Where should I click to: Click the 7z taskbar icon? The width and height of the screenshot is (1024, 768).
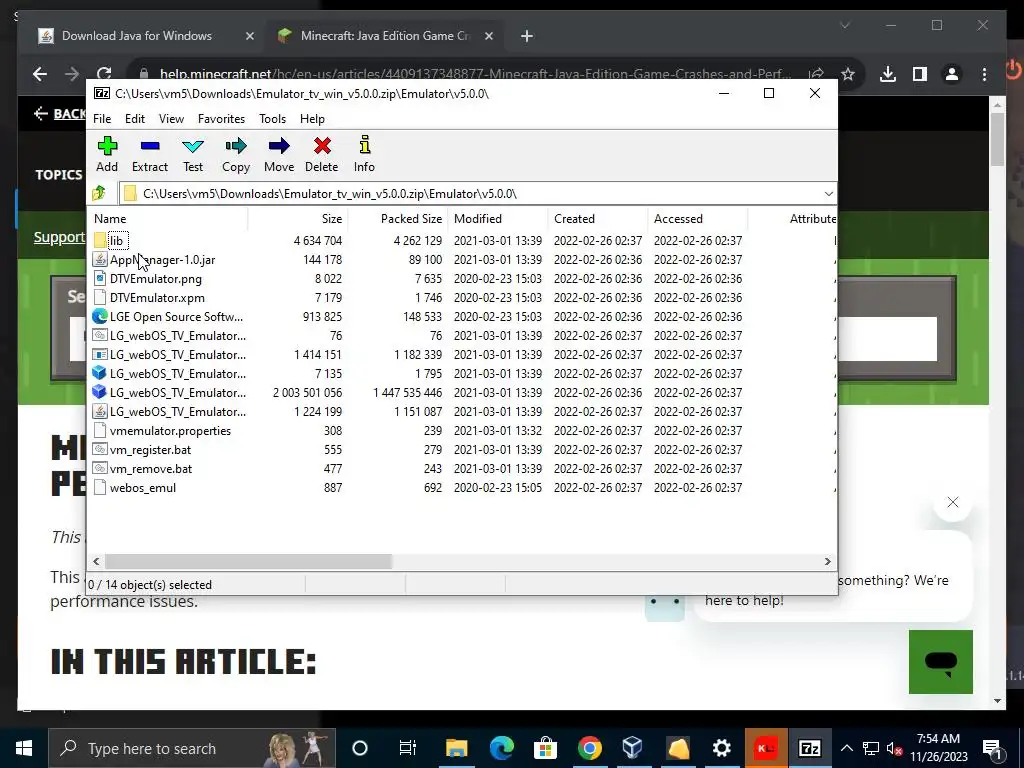point(810,748)
